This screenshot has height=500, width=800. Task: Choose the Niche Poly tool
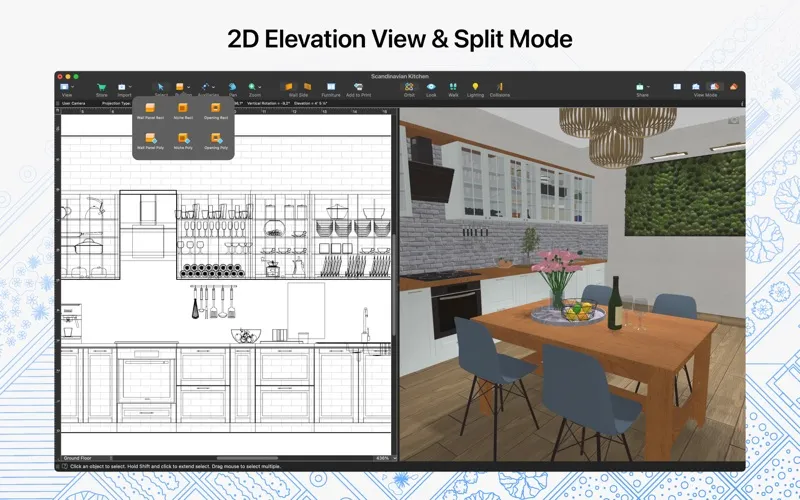(x=182, y=140)
